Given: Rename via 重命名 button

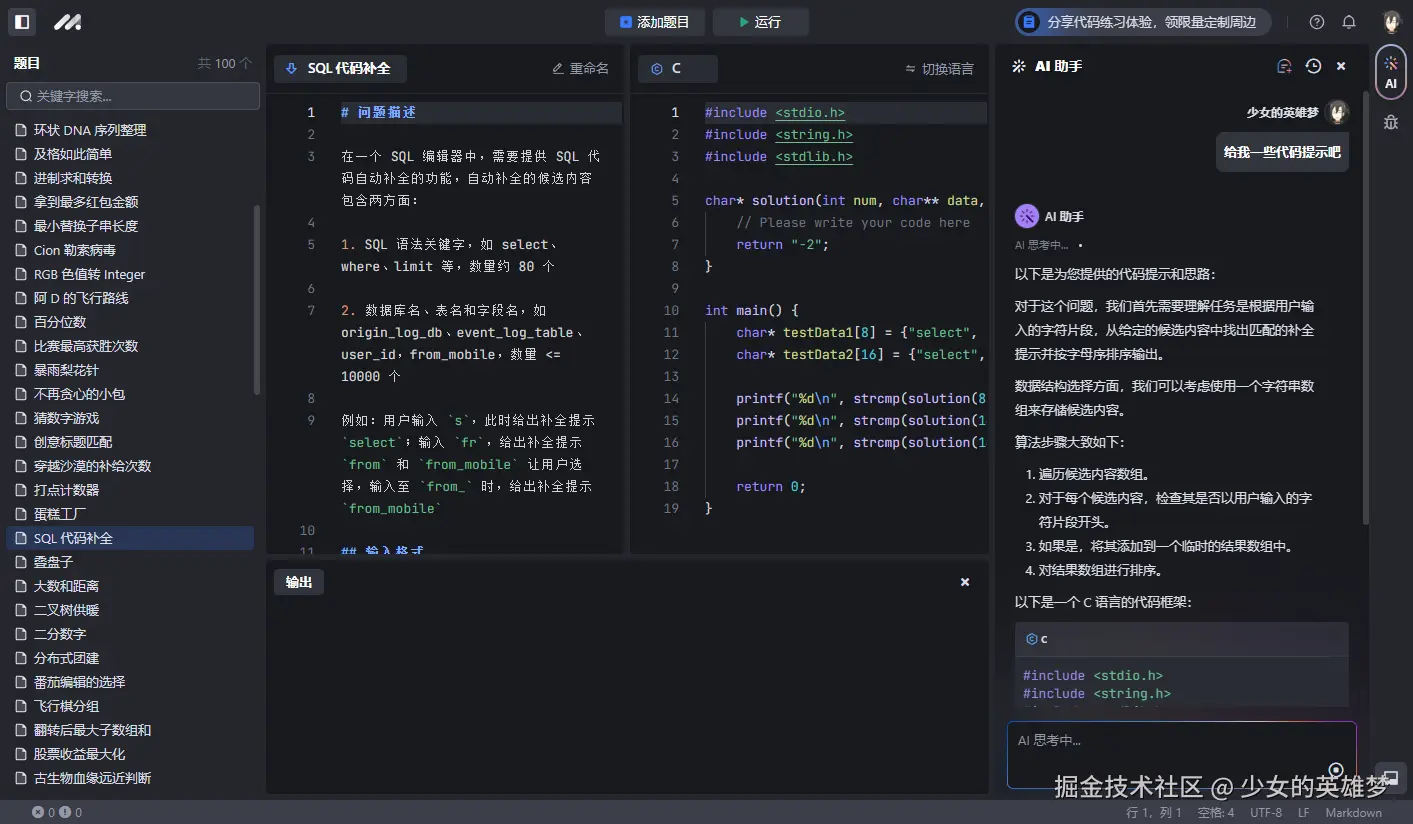Looking at the screenshot, I should tap(581, 68).
